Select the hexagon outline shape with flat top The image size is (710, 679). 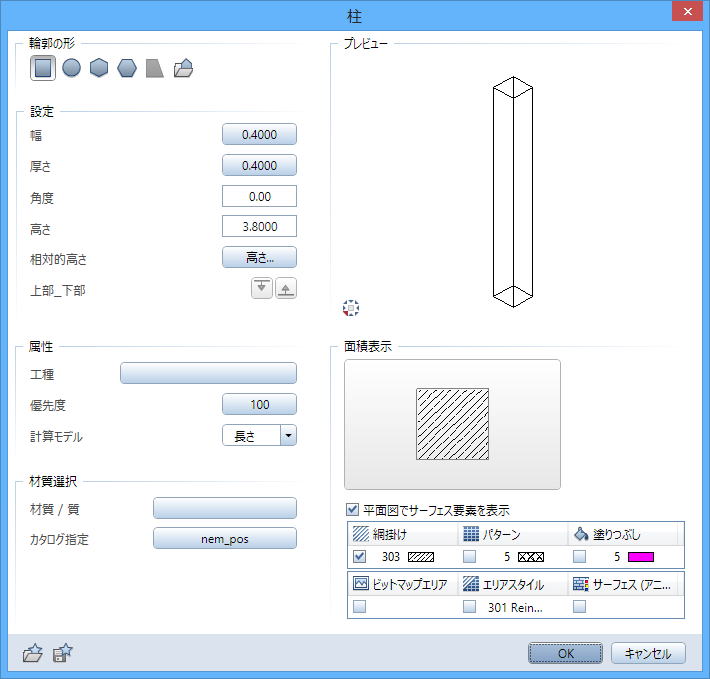tap(127, 68)
